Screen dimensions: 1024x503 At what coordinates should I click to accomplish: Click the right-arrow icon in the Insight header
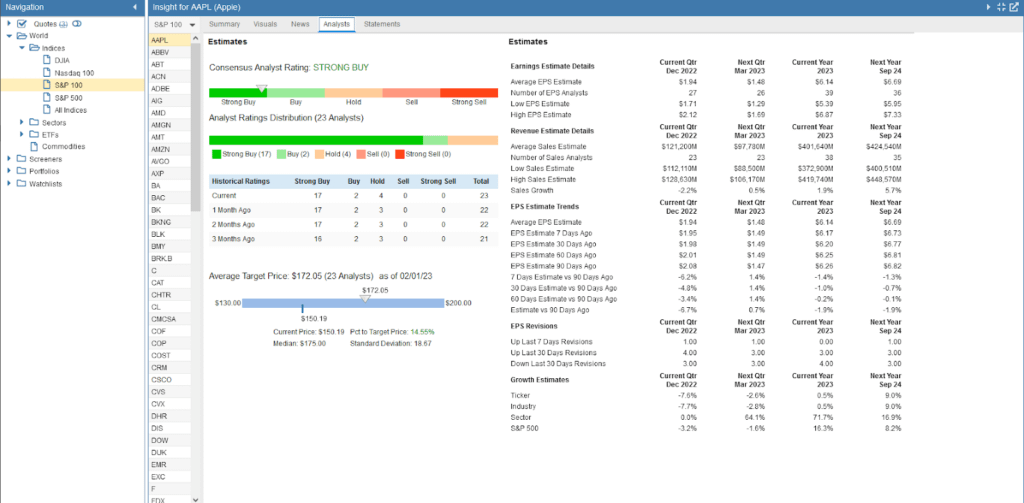988,7
